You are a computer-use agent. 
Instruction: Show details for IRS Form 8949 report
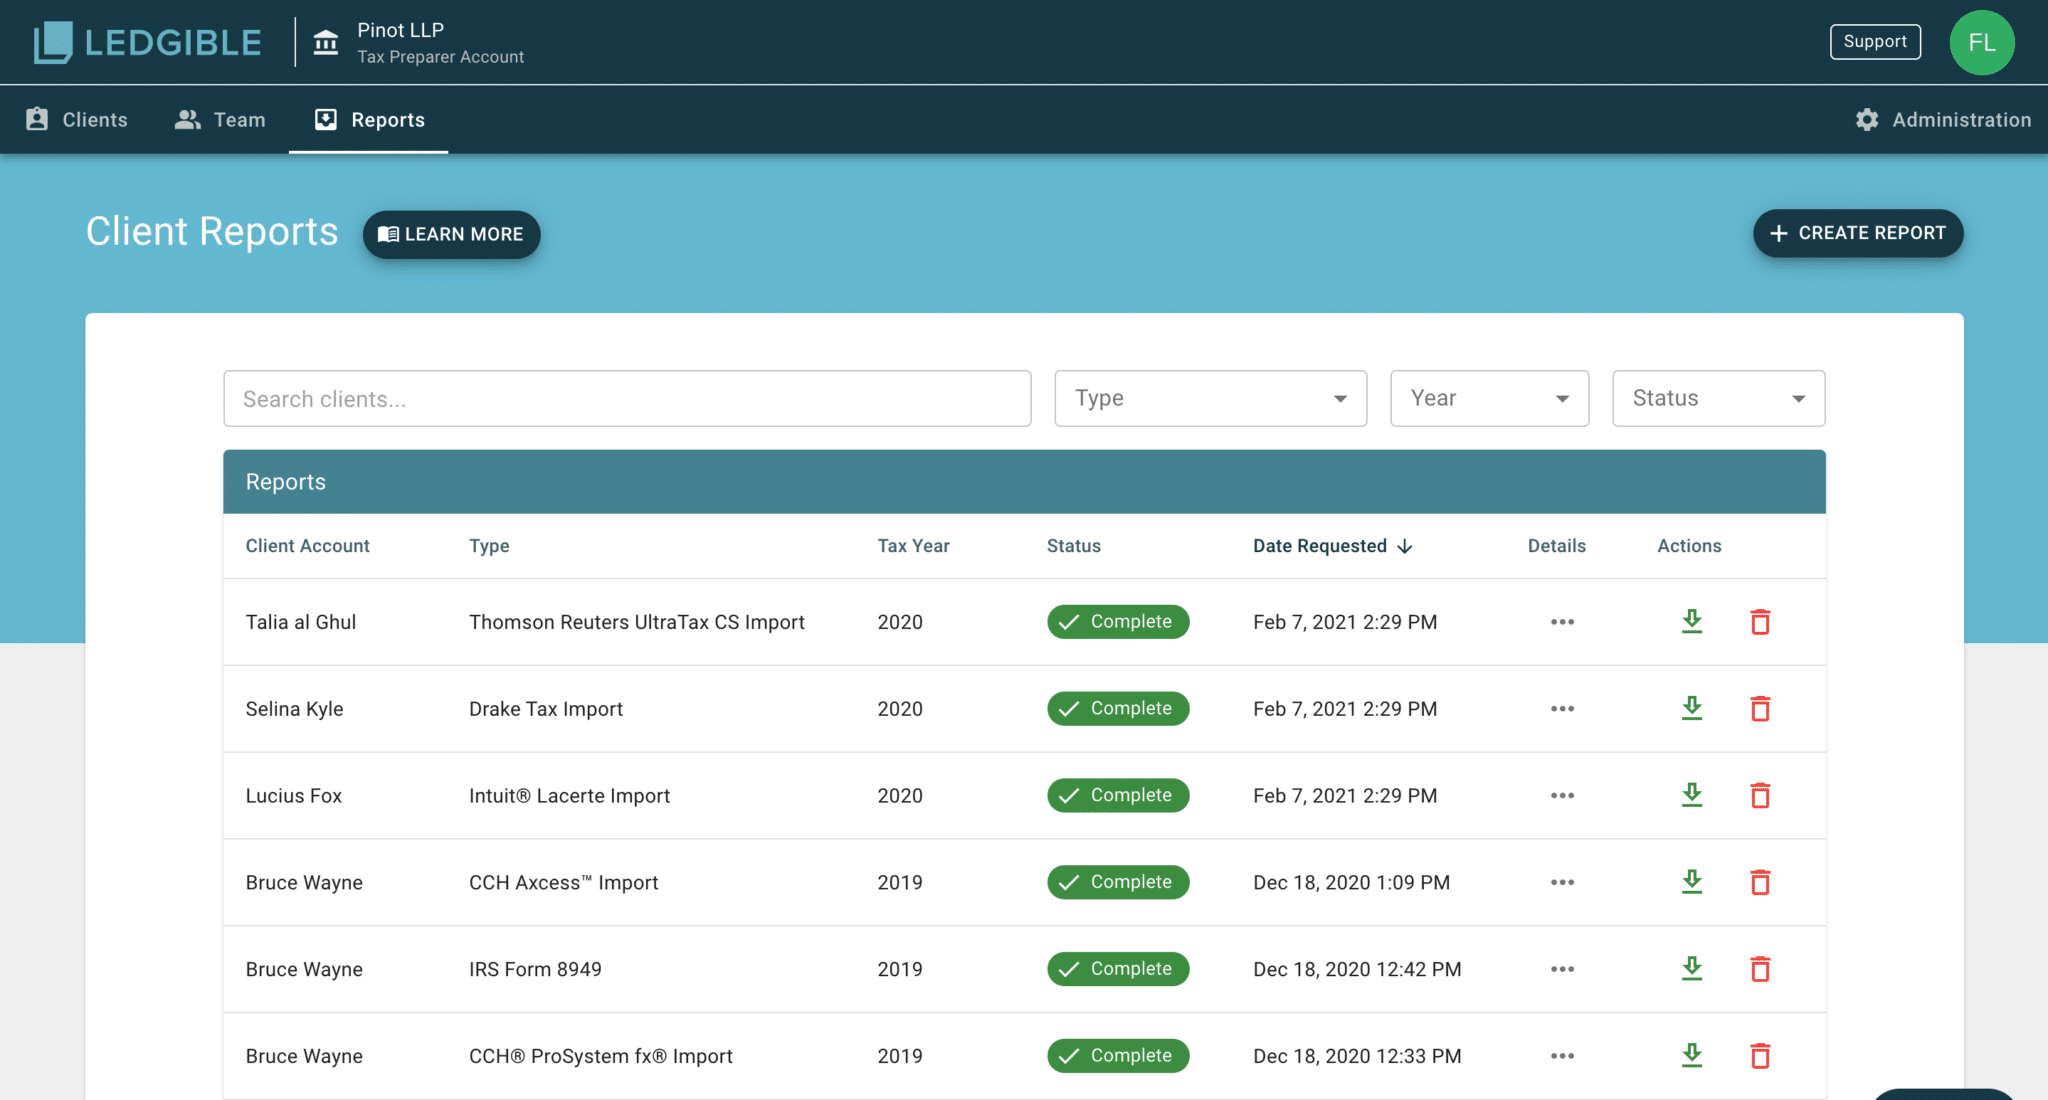tap(1562, 969)
